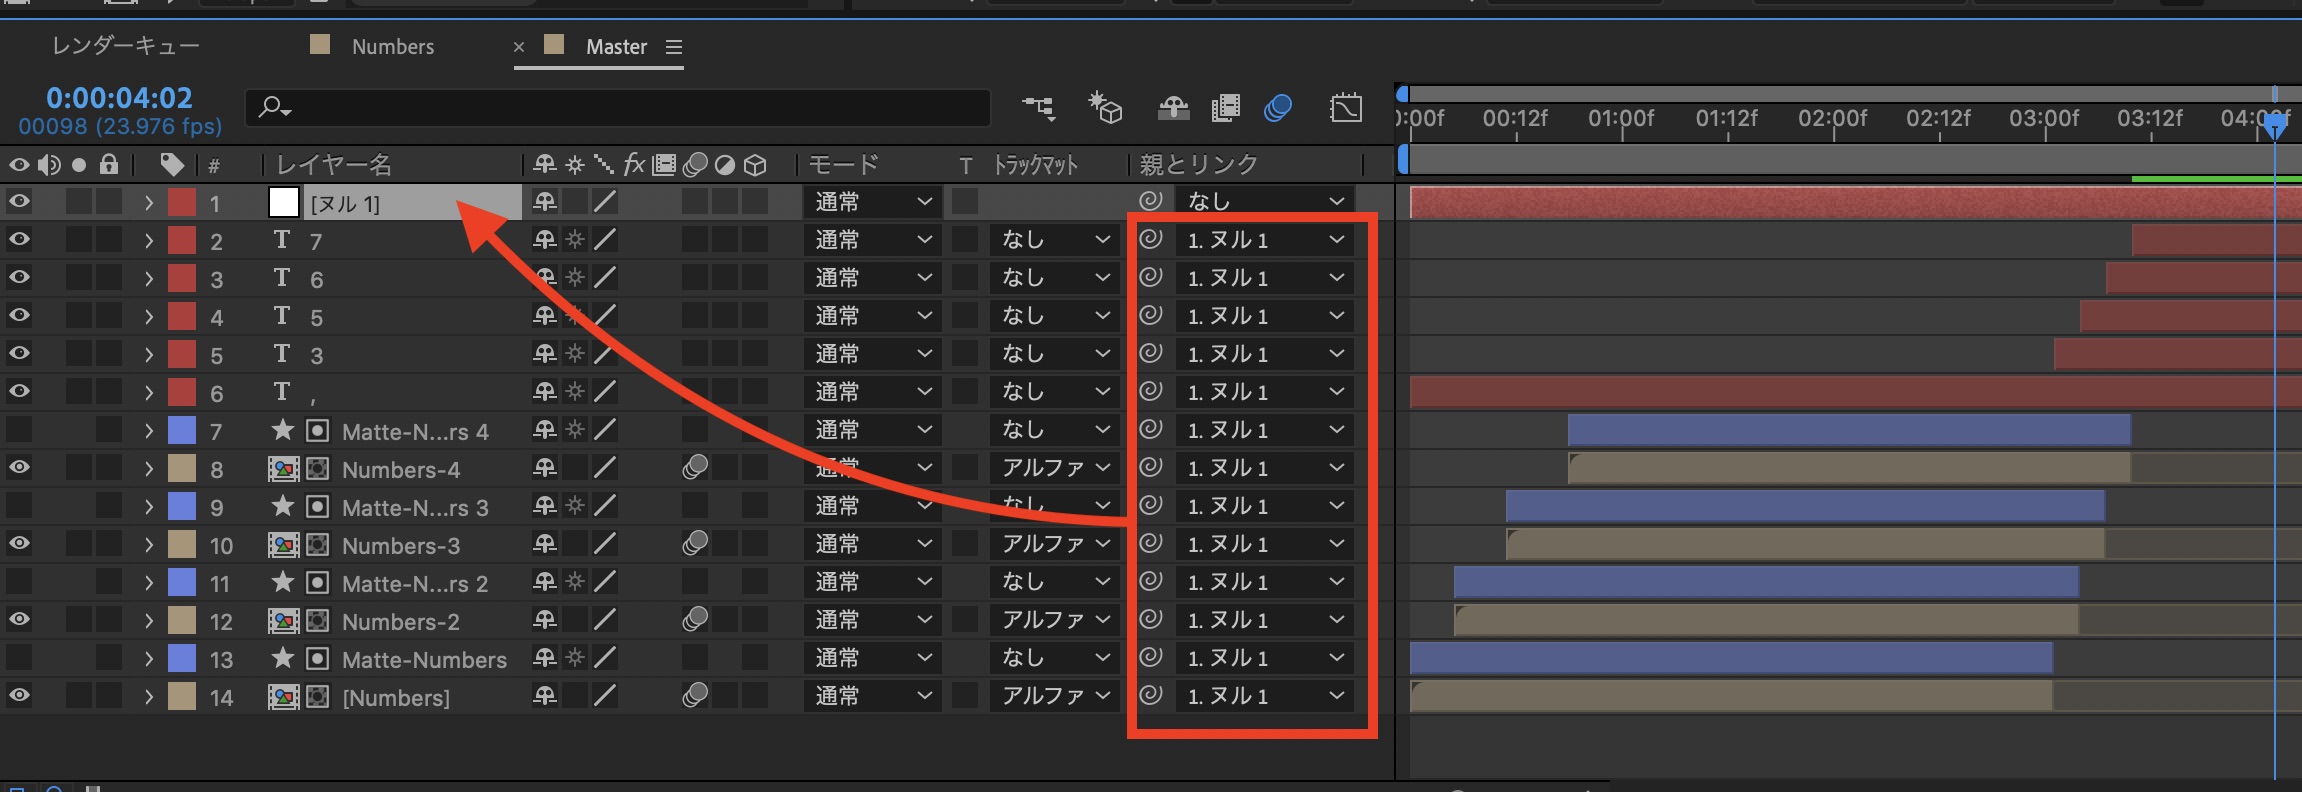
Task: Expand properties of the Null 1 layer
Action: coord(149,202)
